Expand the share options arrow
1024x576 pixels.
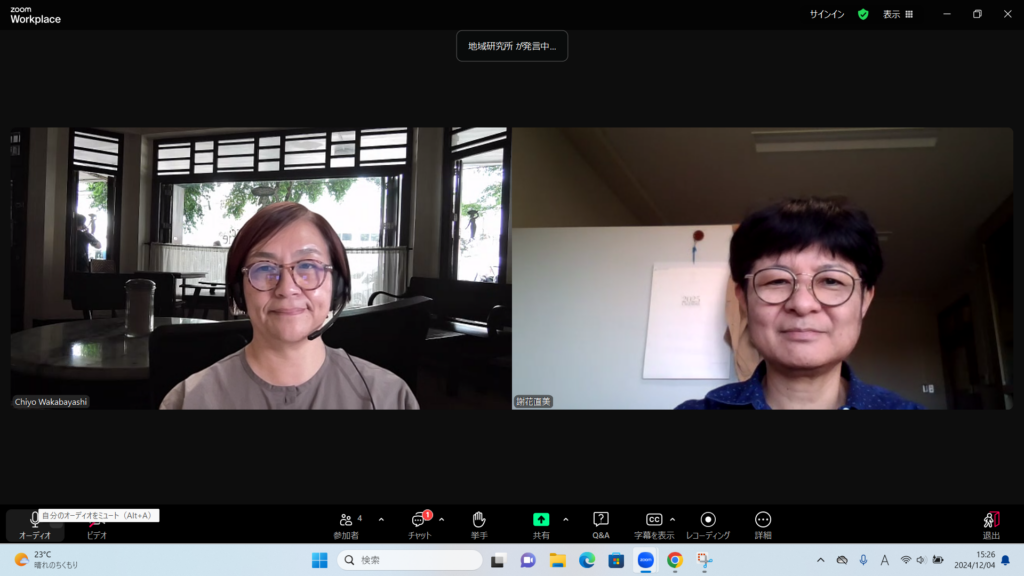(x=566, y=520)
